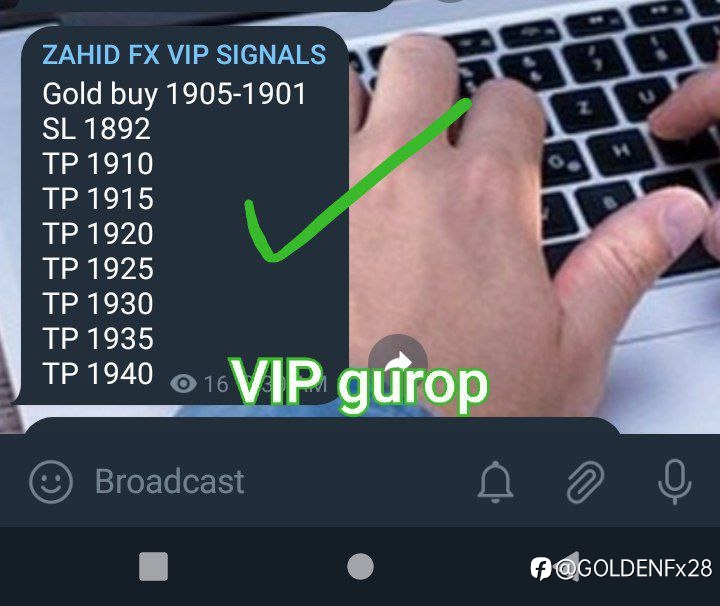720x606 pixels.
Task: Tap the Facebook logo in the watermark
Action: pyautogui.click(x=540, y=568)
